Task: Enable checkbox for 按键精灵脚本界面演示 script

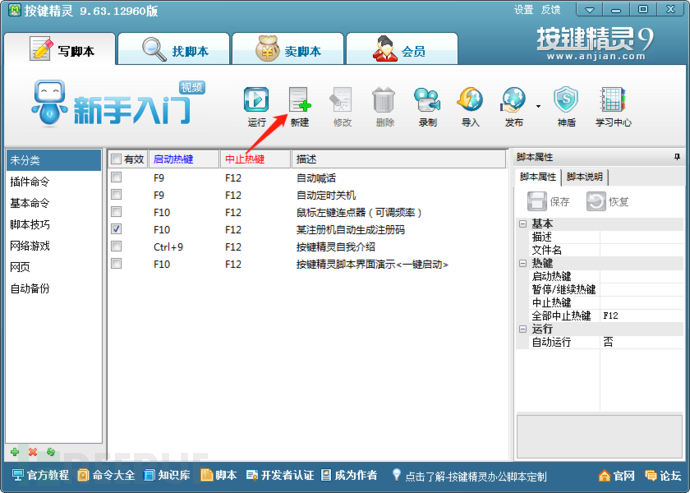Action: 116,264
